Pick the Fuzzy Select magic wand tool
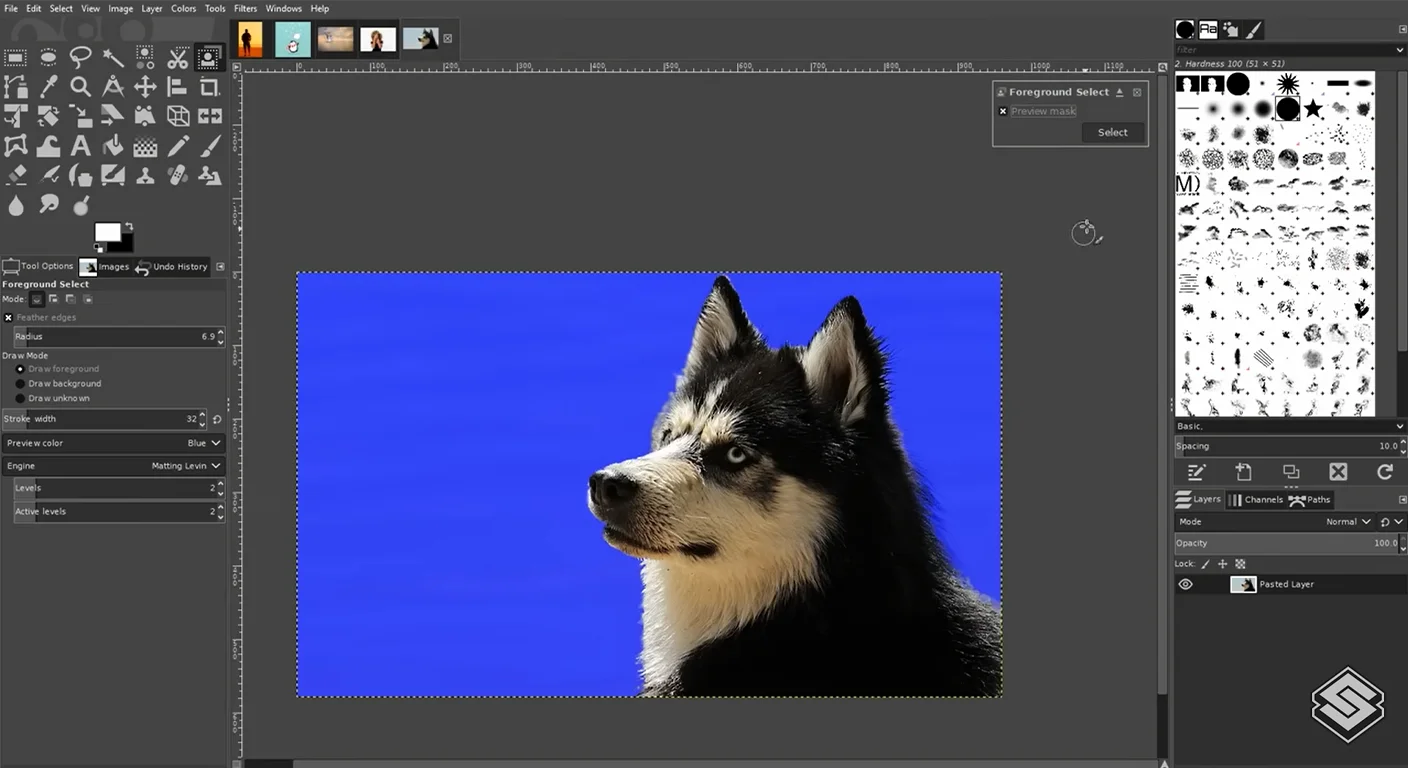1408x768 pixels. pyautogui.click(x=113, y=57)
